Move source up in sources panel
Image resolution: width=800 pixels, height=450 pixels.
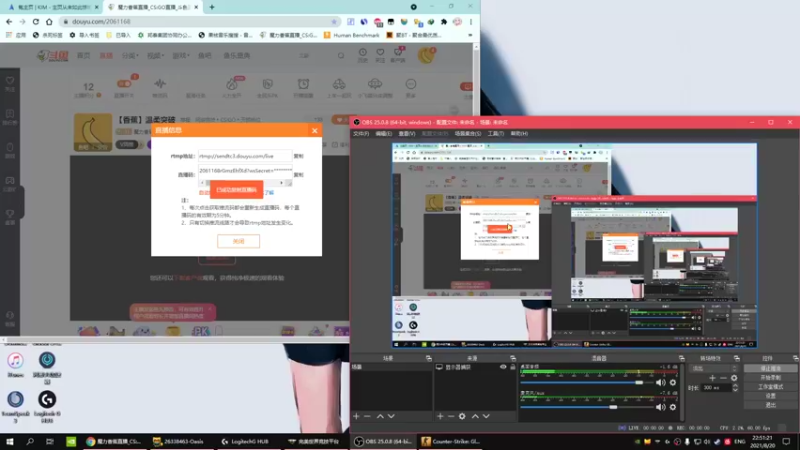coord(475,416)
